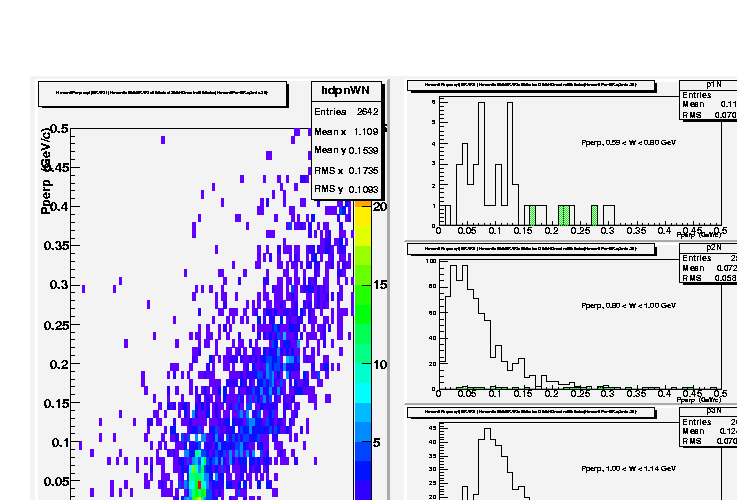Click the palette axis label '5'

click(x=376, y=443)
